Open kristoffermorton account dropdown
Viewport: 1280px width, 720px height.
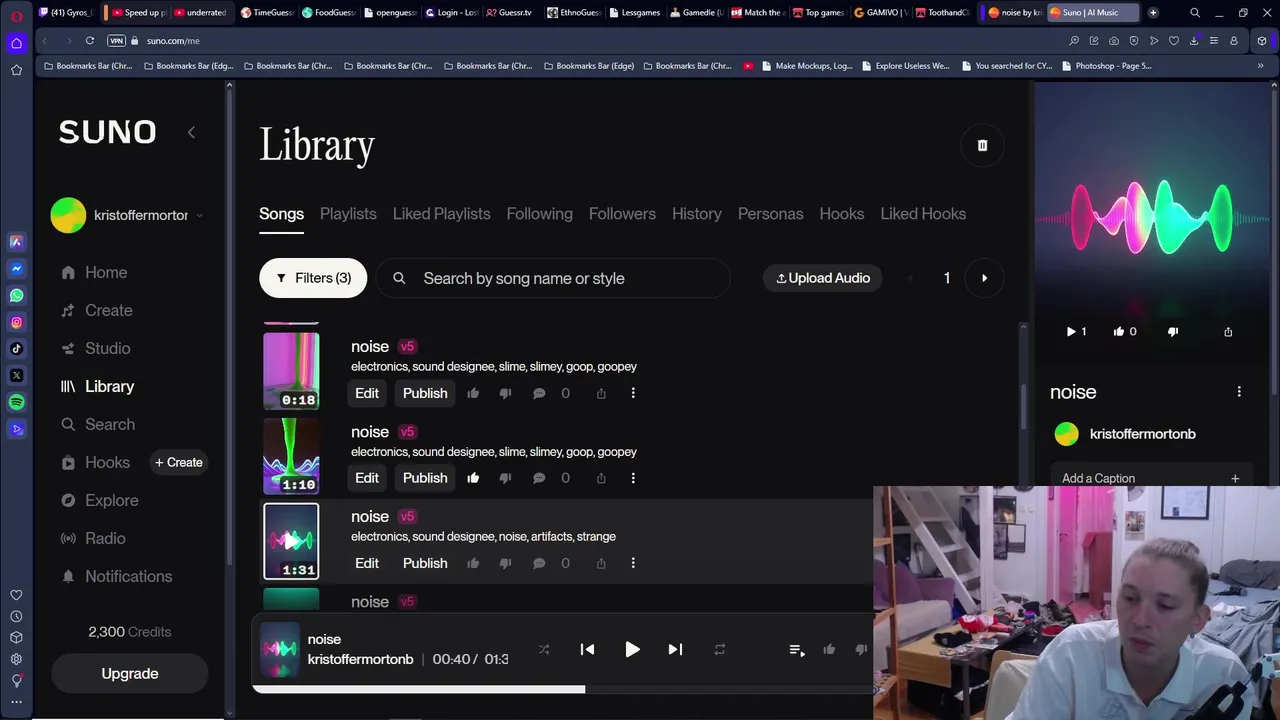pyautogui.click(x=128, y=215)
